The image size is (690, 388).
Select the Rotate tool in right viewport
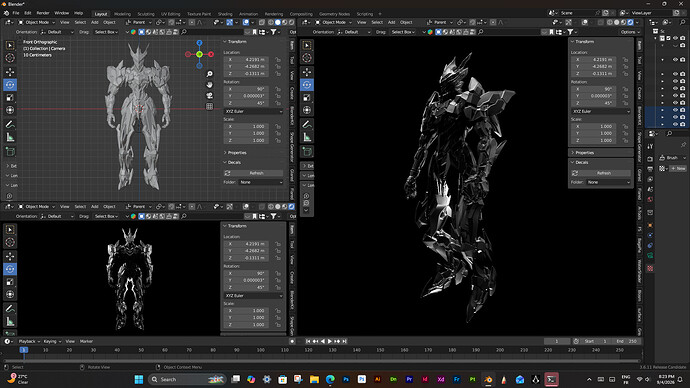click(307, 84)
